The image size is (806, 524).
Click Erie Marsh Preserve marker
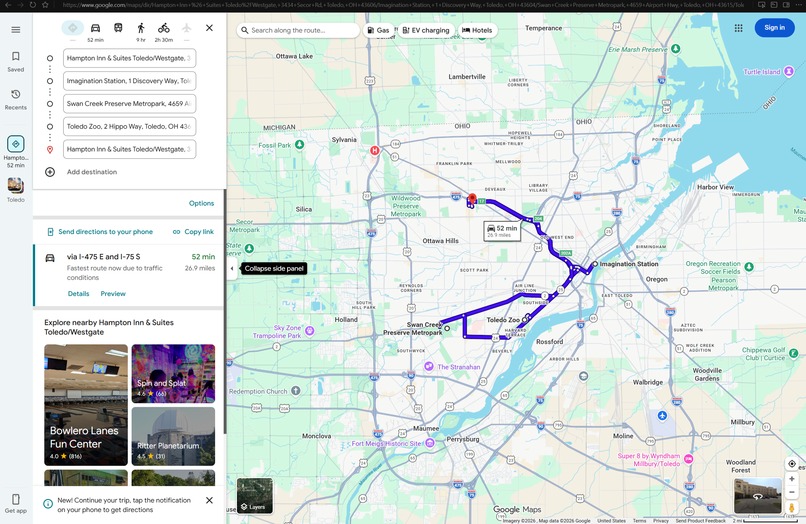point(676,49)
